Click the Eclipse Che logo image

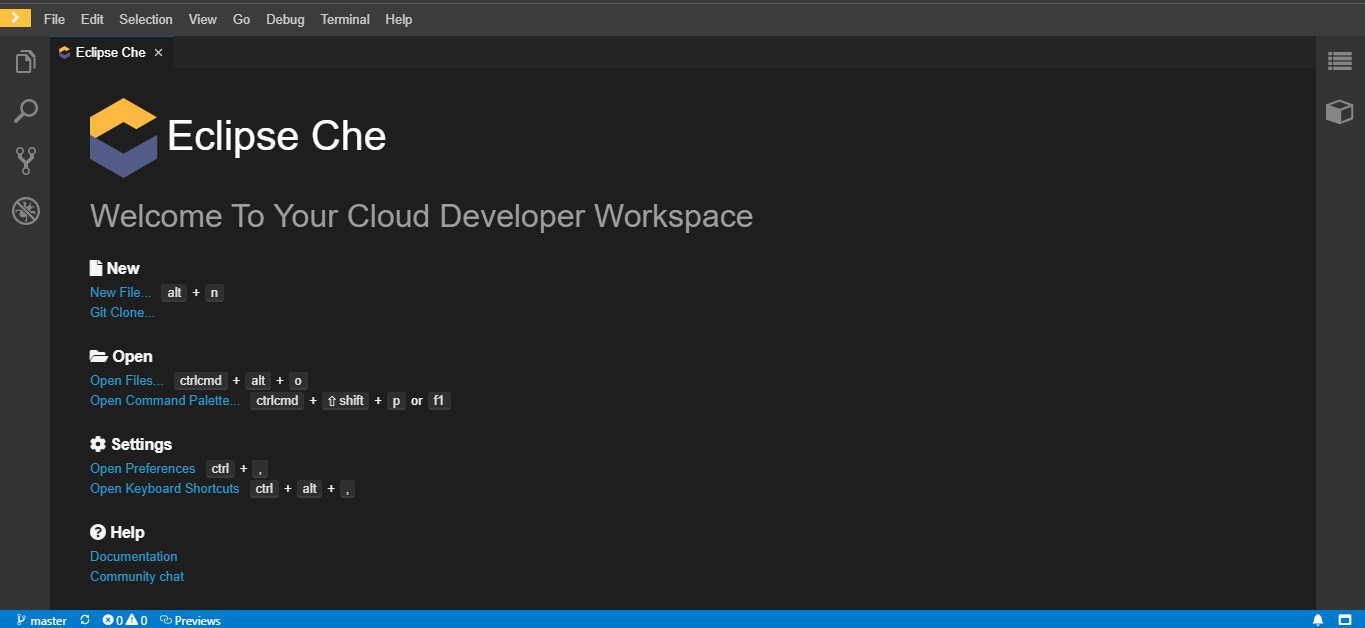pyautogui.click(x=123, y=138)
